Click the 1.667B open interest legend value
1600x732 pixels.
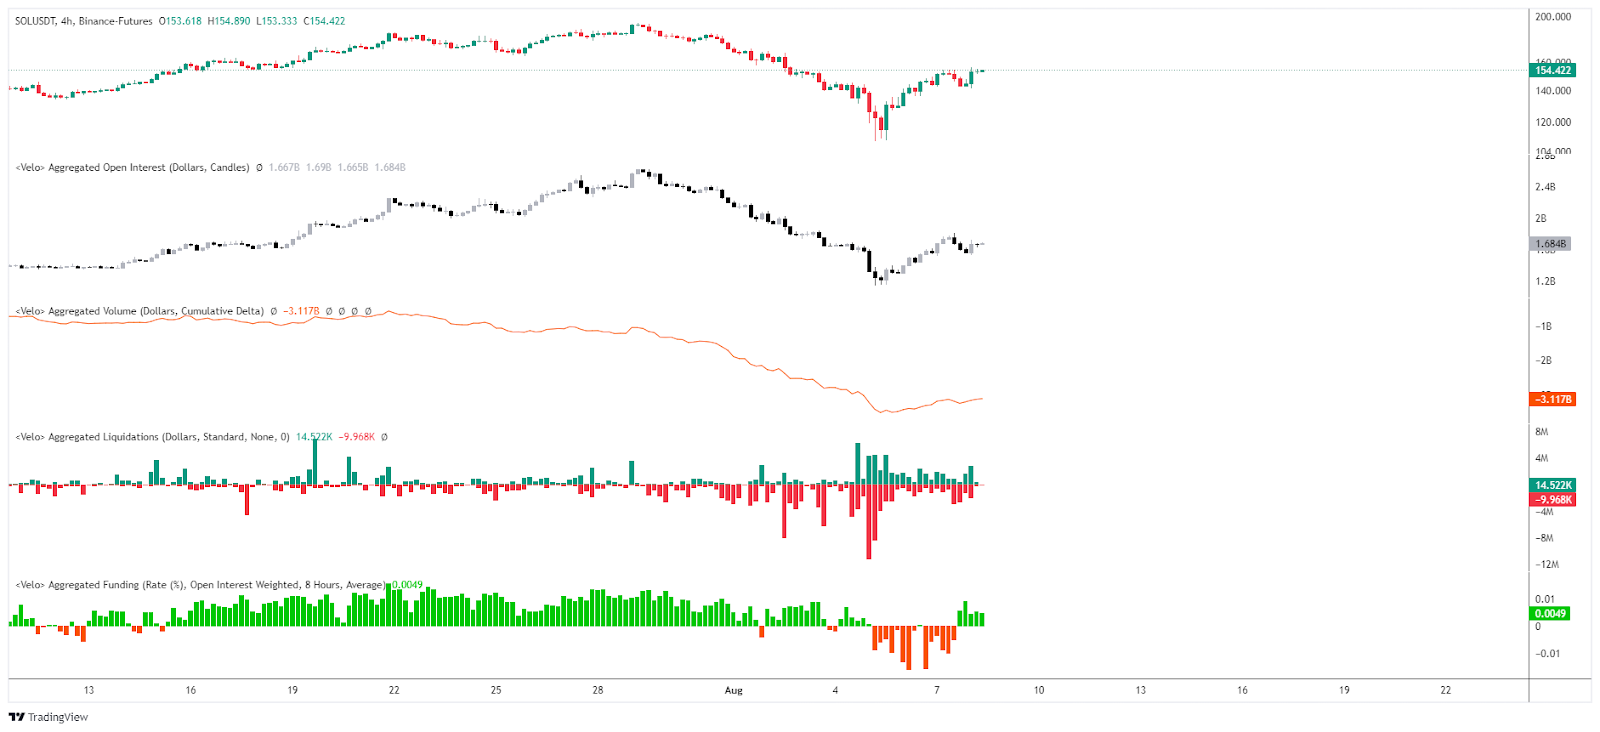[284, 168]
